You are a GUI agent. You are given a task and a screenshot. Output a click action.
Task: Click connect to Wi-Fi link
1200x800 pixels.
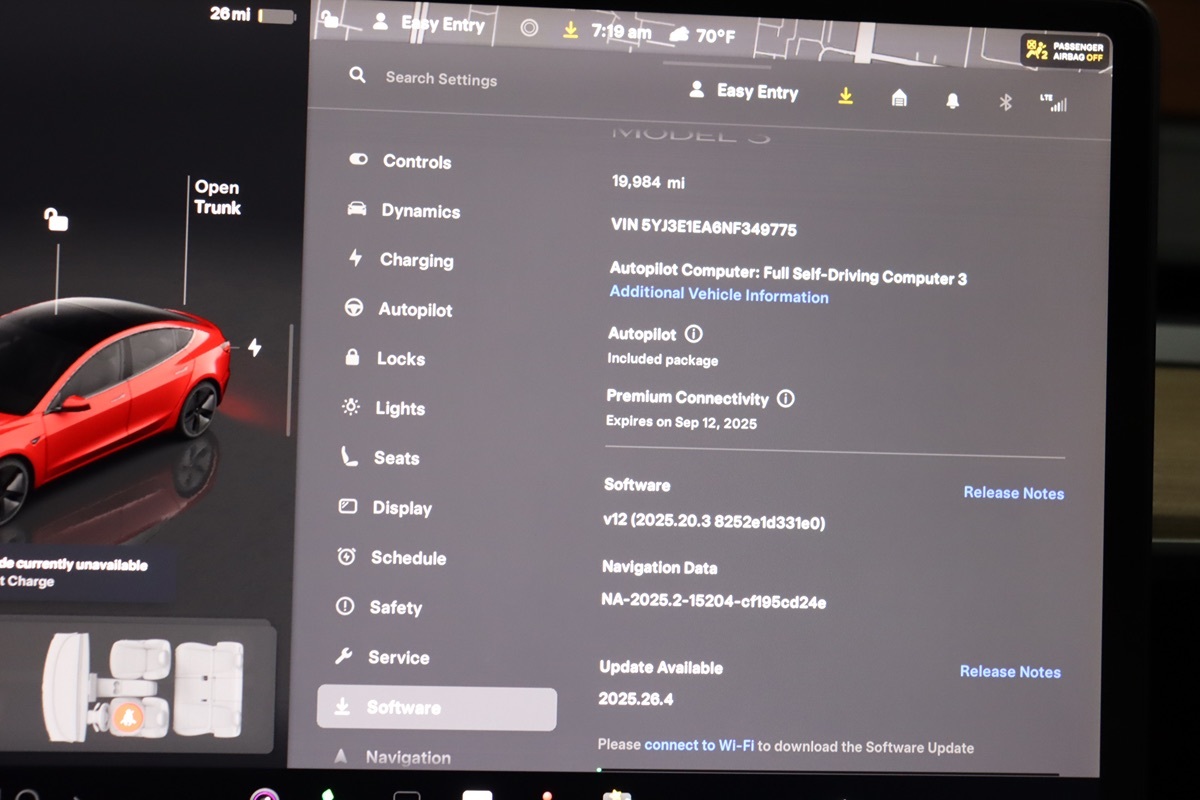699,746
